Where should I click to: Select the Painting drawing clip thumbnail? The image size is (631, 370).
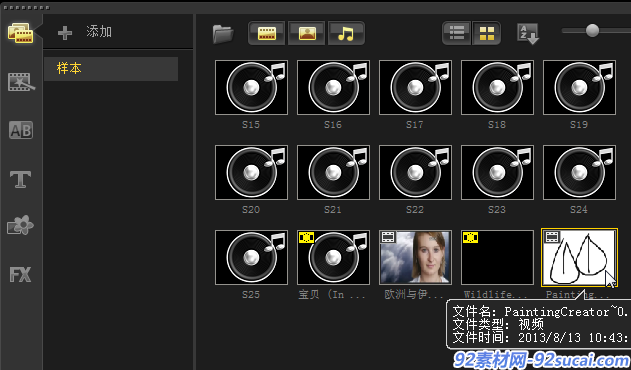click(x=579, y=258)
